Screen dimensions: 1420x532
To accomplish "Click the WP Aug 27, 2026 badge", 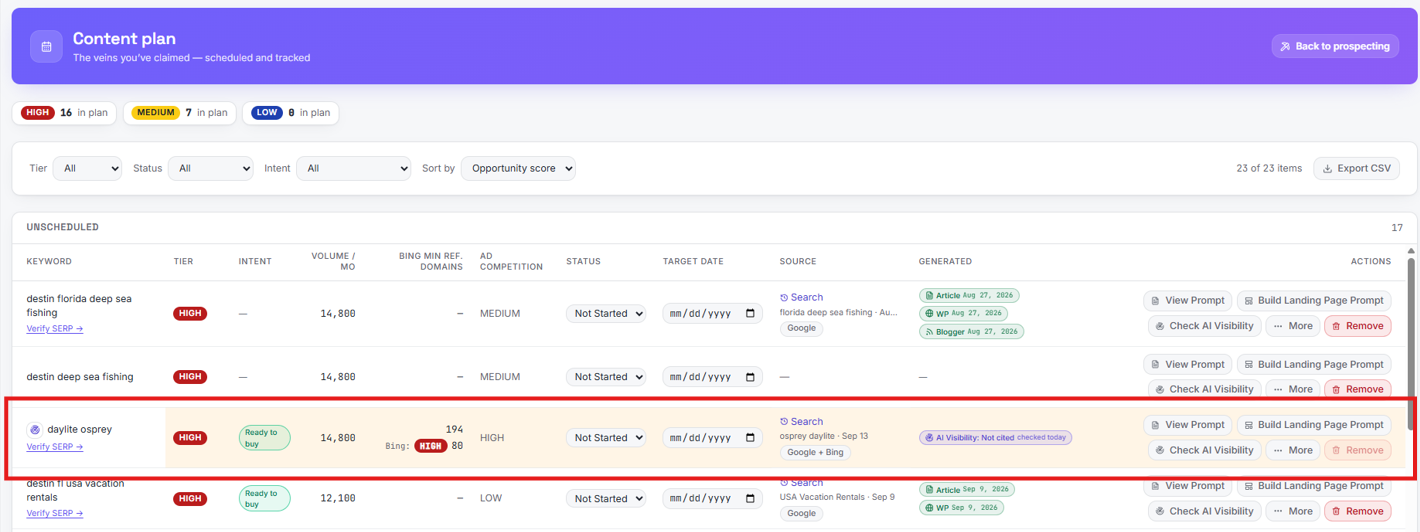I will 963,313.
